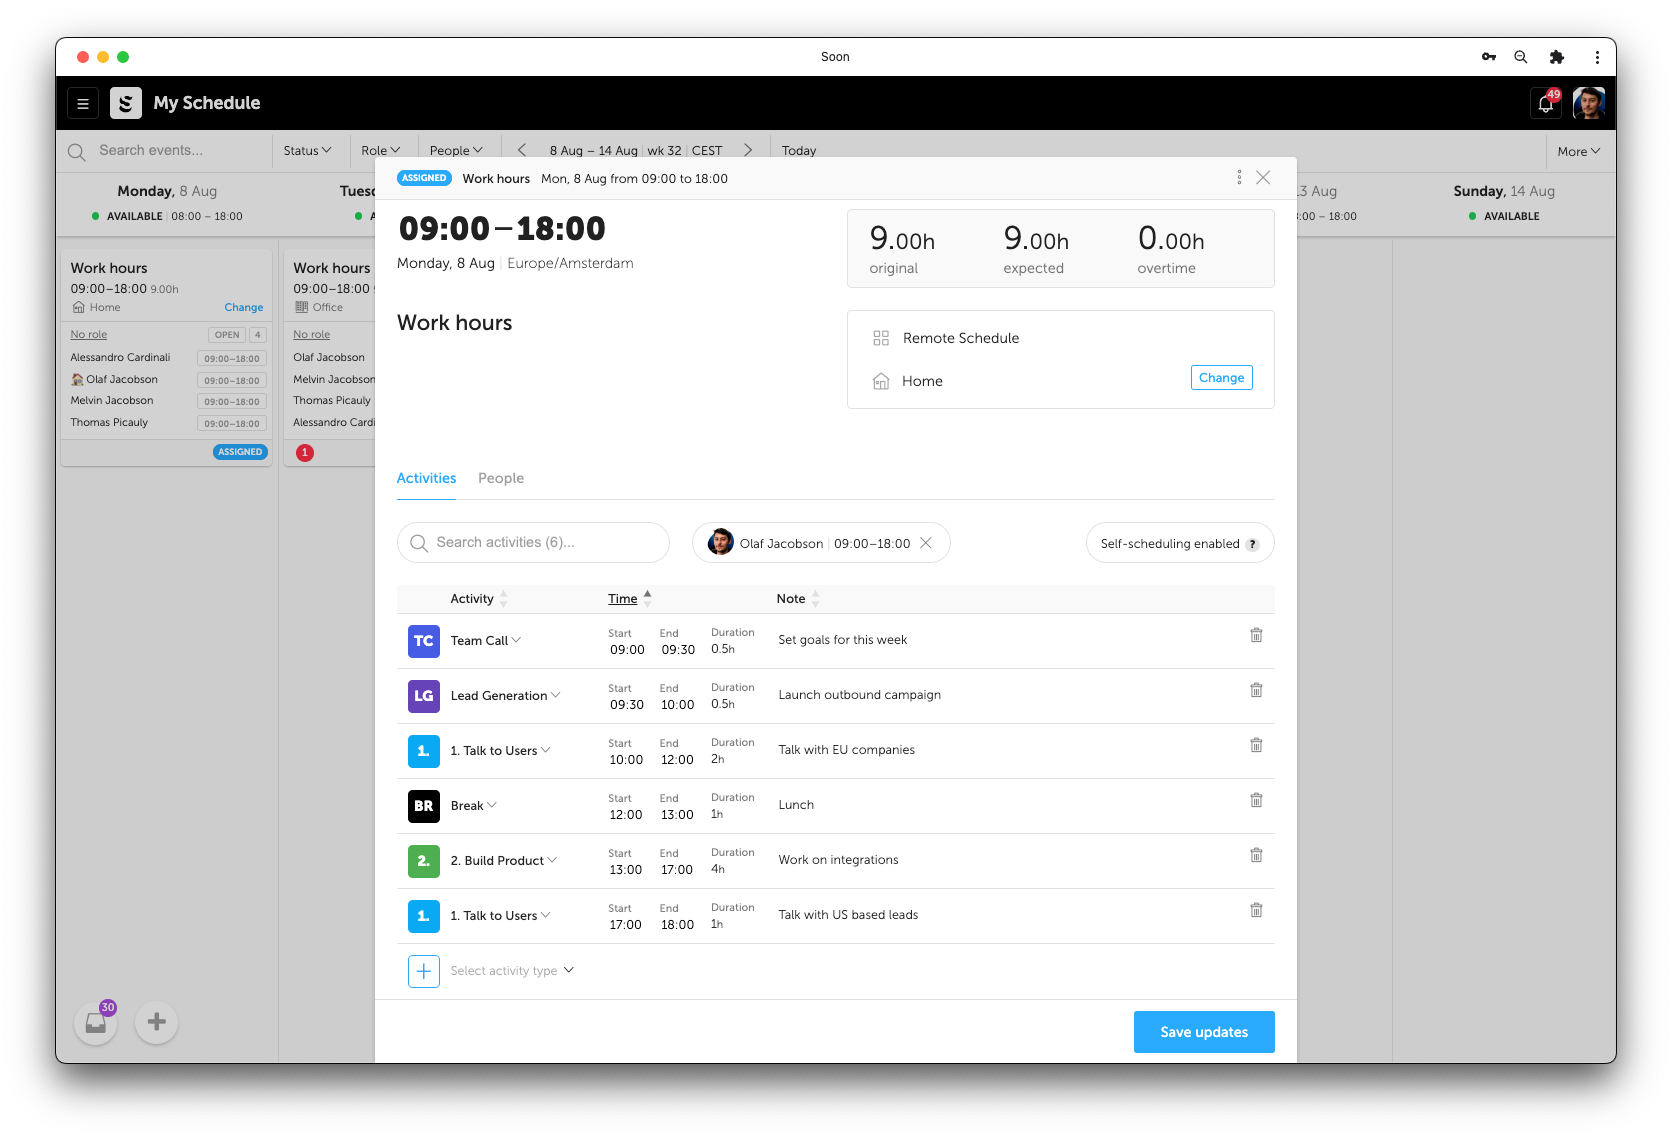Click the ASSIGNED badge on Monday card
1672x1137 pixels.
point(240,452)
